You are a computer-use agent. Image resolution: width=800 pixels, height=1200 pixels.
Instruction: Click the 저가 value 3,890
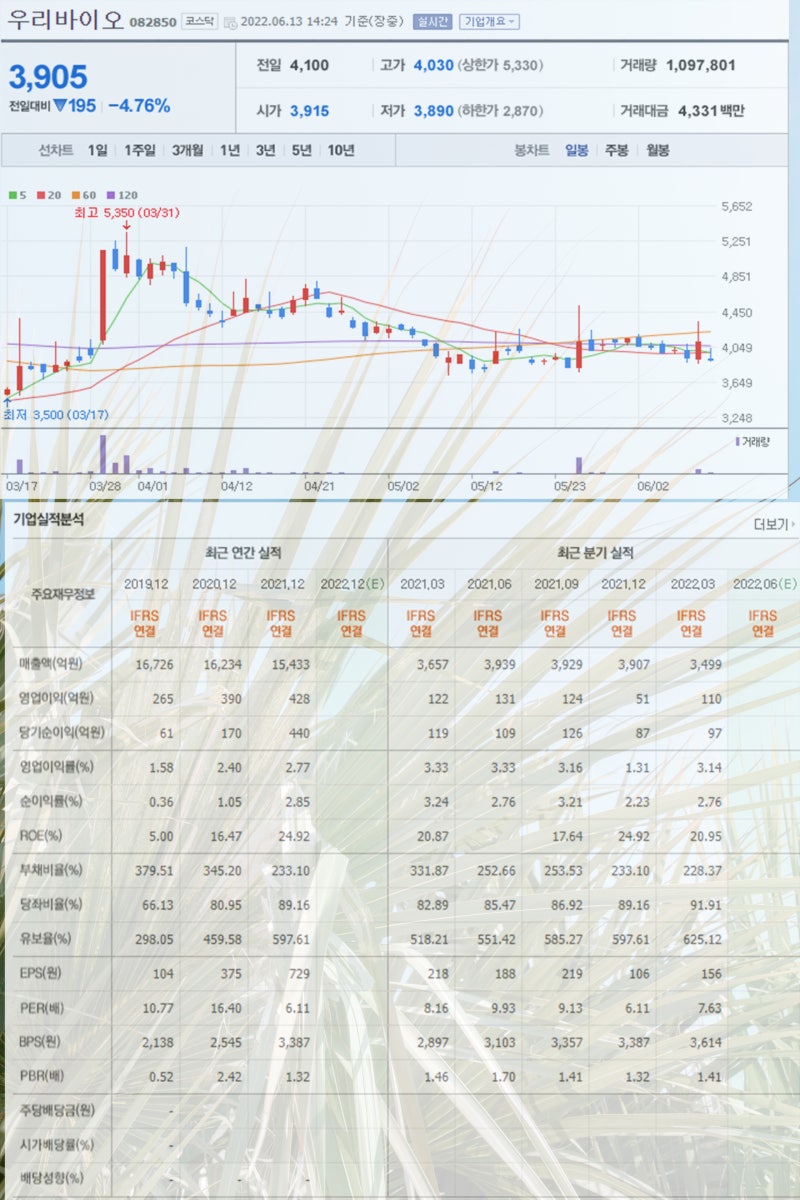[433, 111]
